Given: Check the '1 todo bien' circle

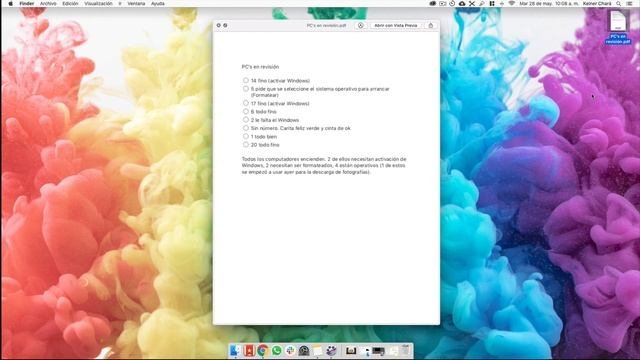Looking at the screenshot, I should tap(246, 136).
